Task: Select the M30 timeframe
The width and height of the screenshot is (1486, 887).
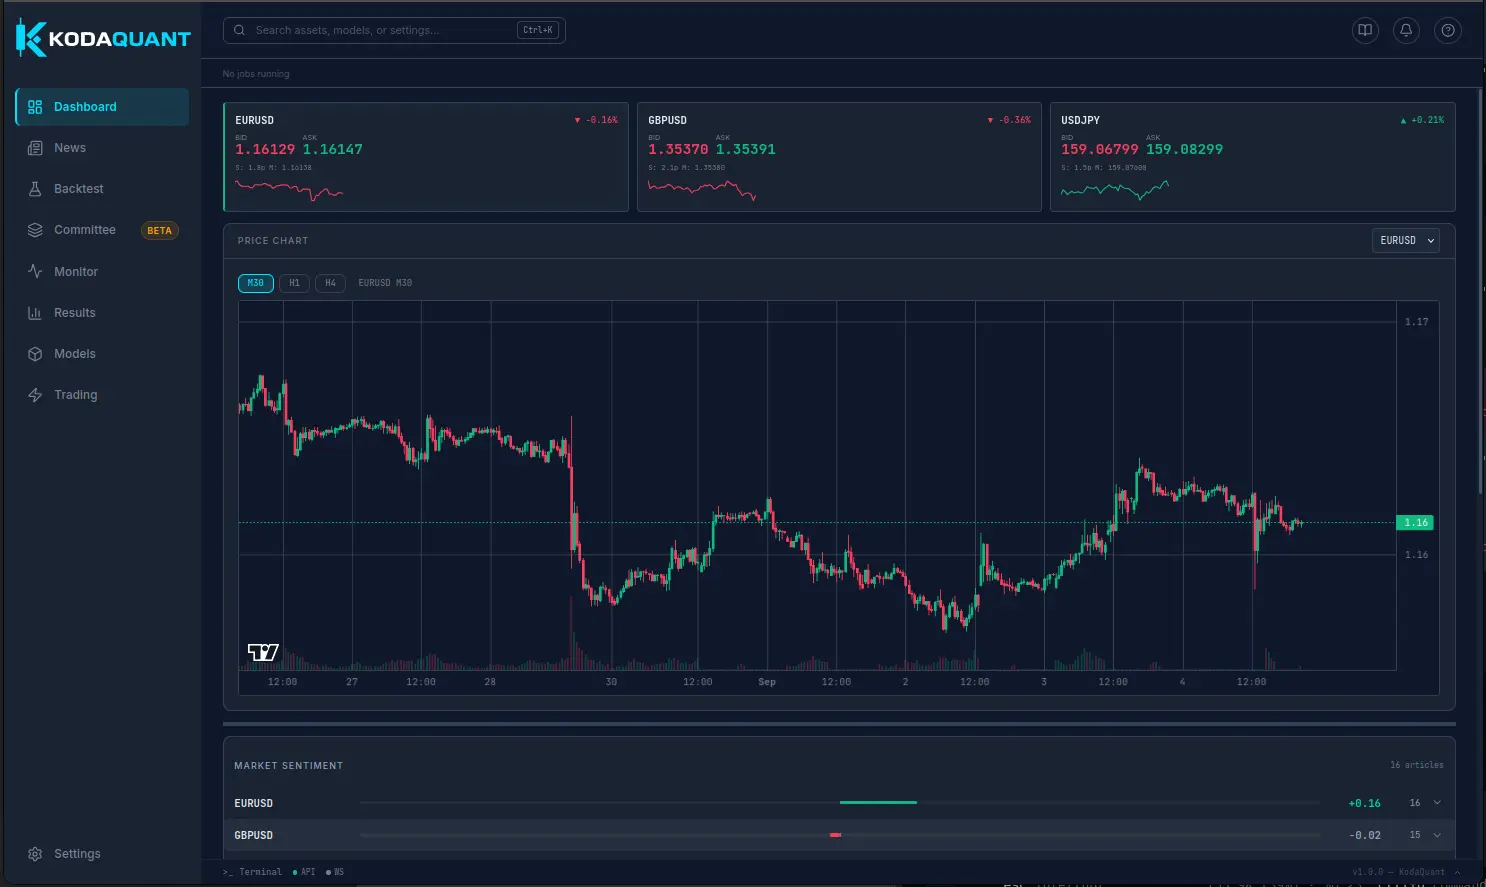Action: 256,283
